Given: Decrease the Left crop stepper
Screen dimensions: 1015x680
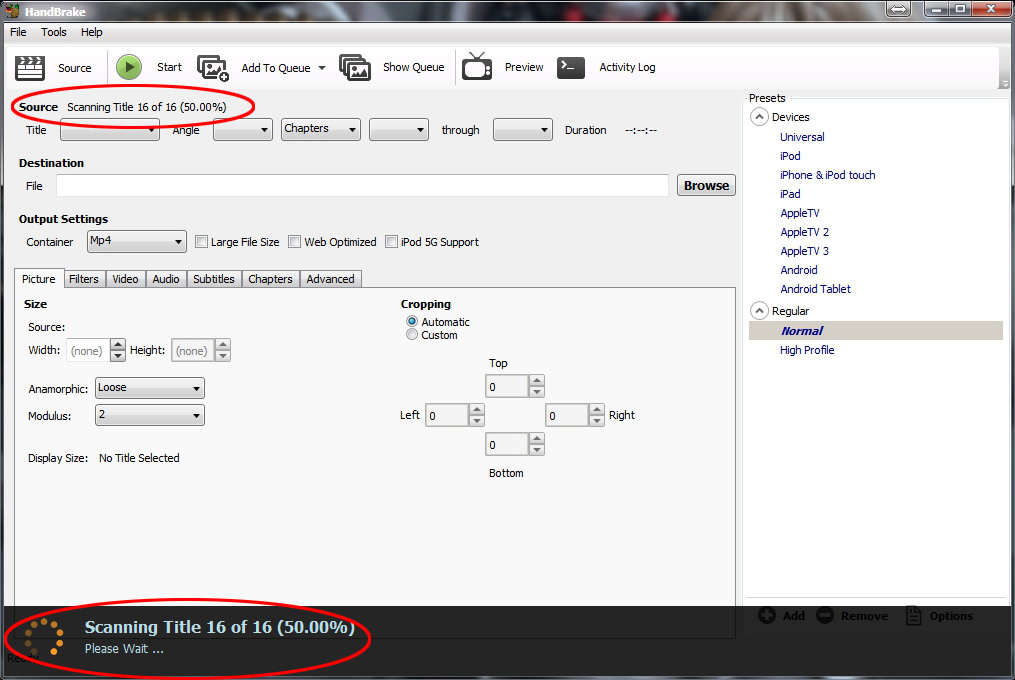Looking at the screenshot, I should 476,420.
